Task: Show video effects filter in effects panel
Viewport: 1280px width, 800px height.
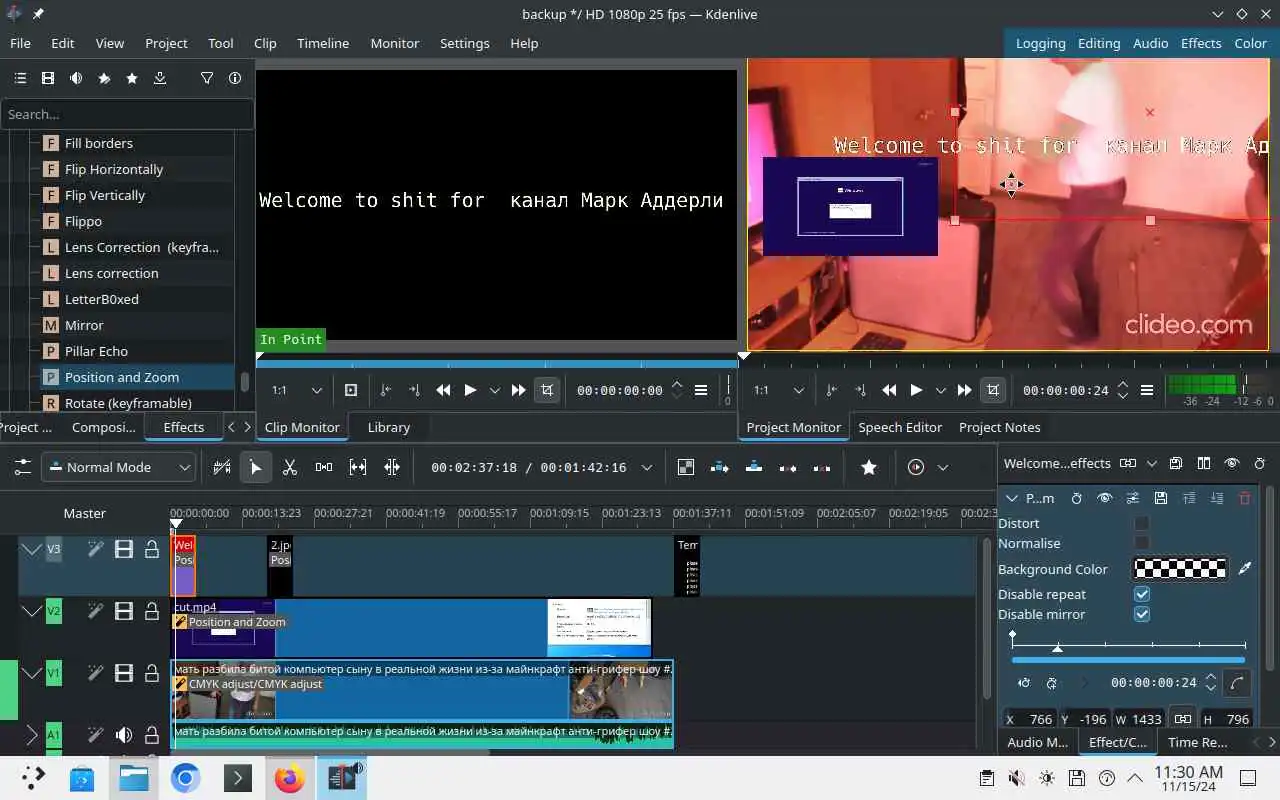Action: point(48,78)
